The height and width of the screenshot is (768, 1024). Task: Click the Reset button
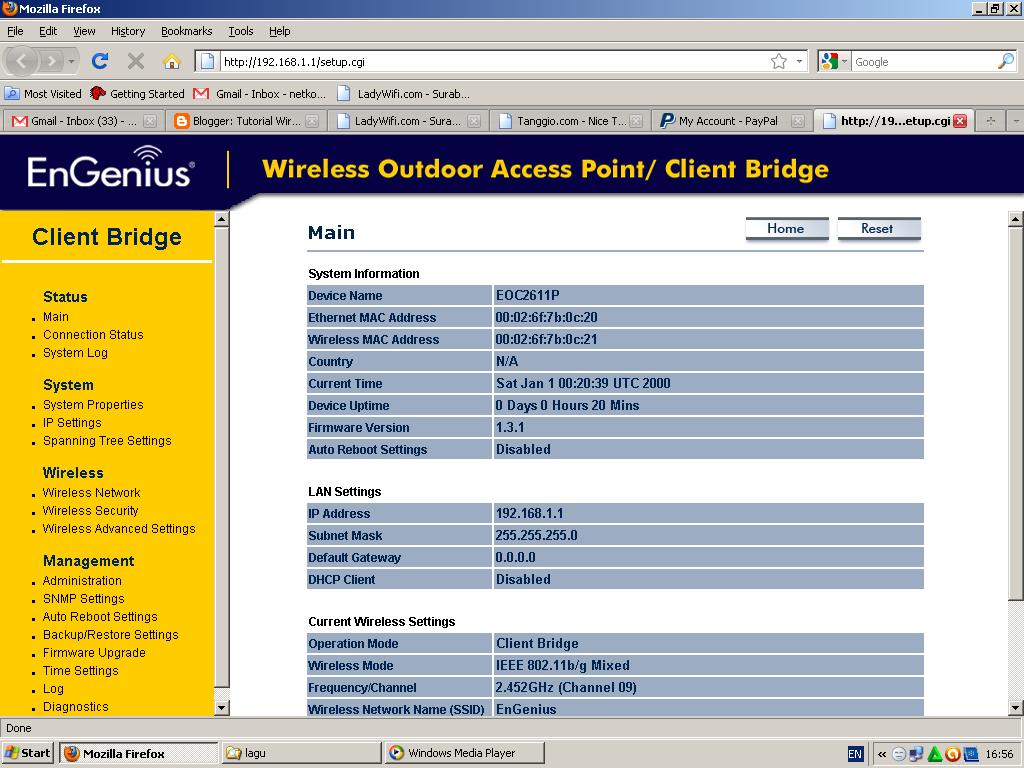[878, 229]
